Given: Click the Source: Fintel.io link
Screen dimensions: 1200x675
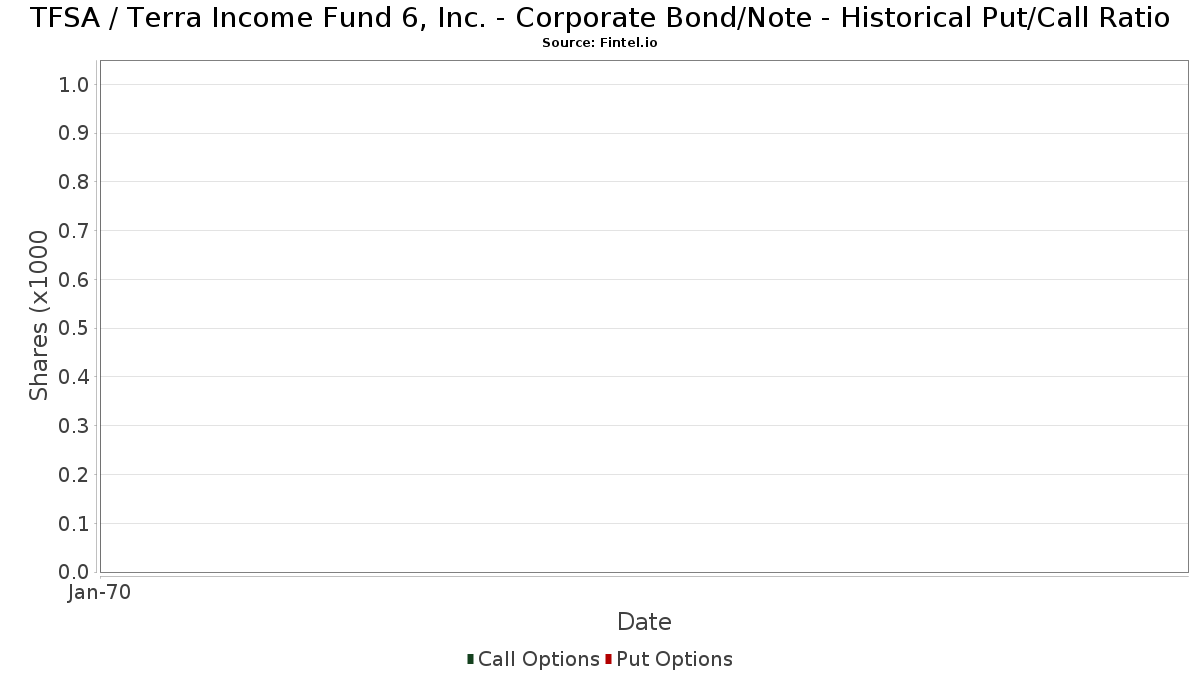Looking at the screenshot, I should click(599, 43).
